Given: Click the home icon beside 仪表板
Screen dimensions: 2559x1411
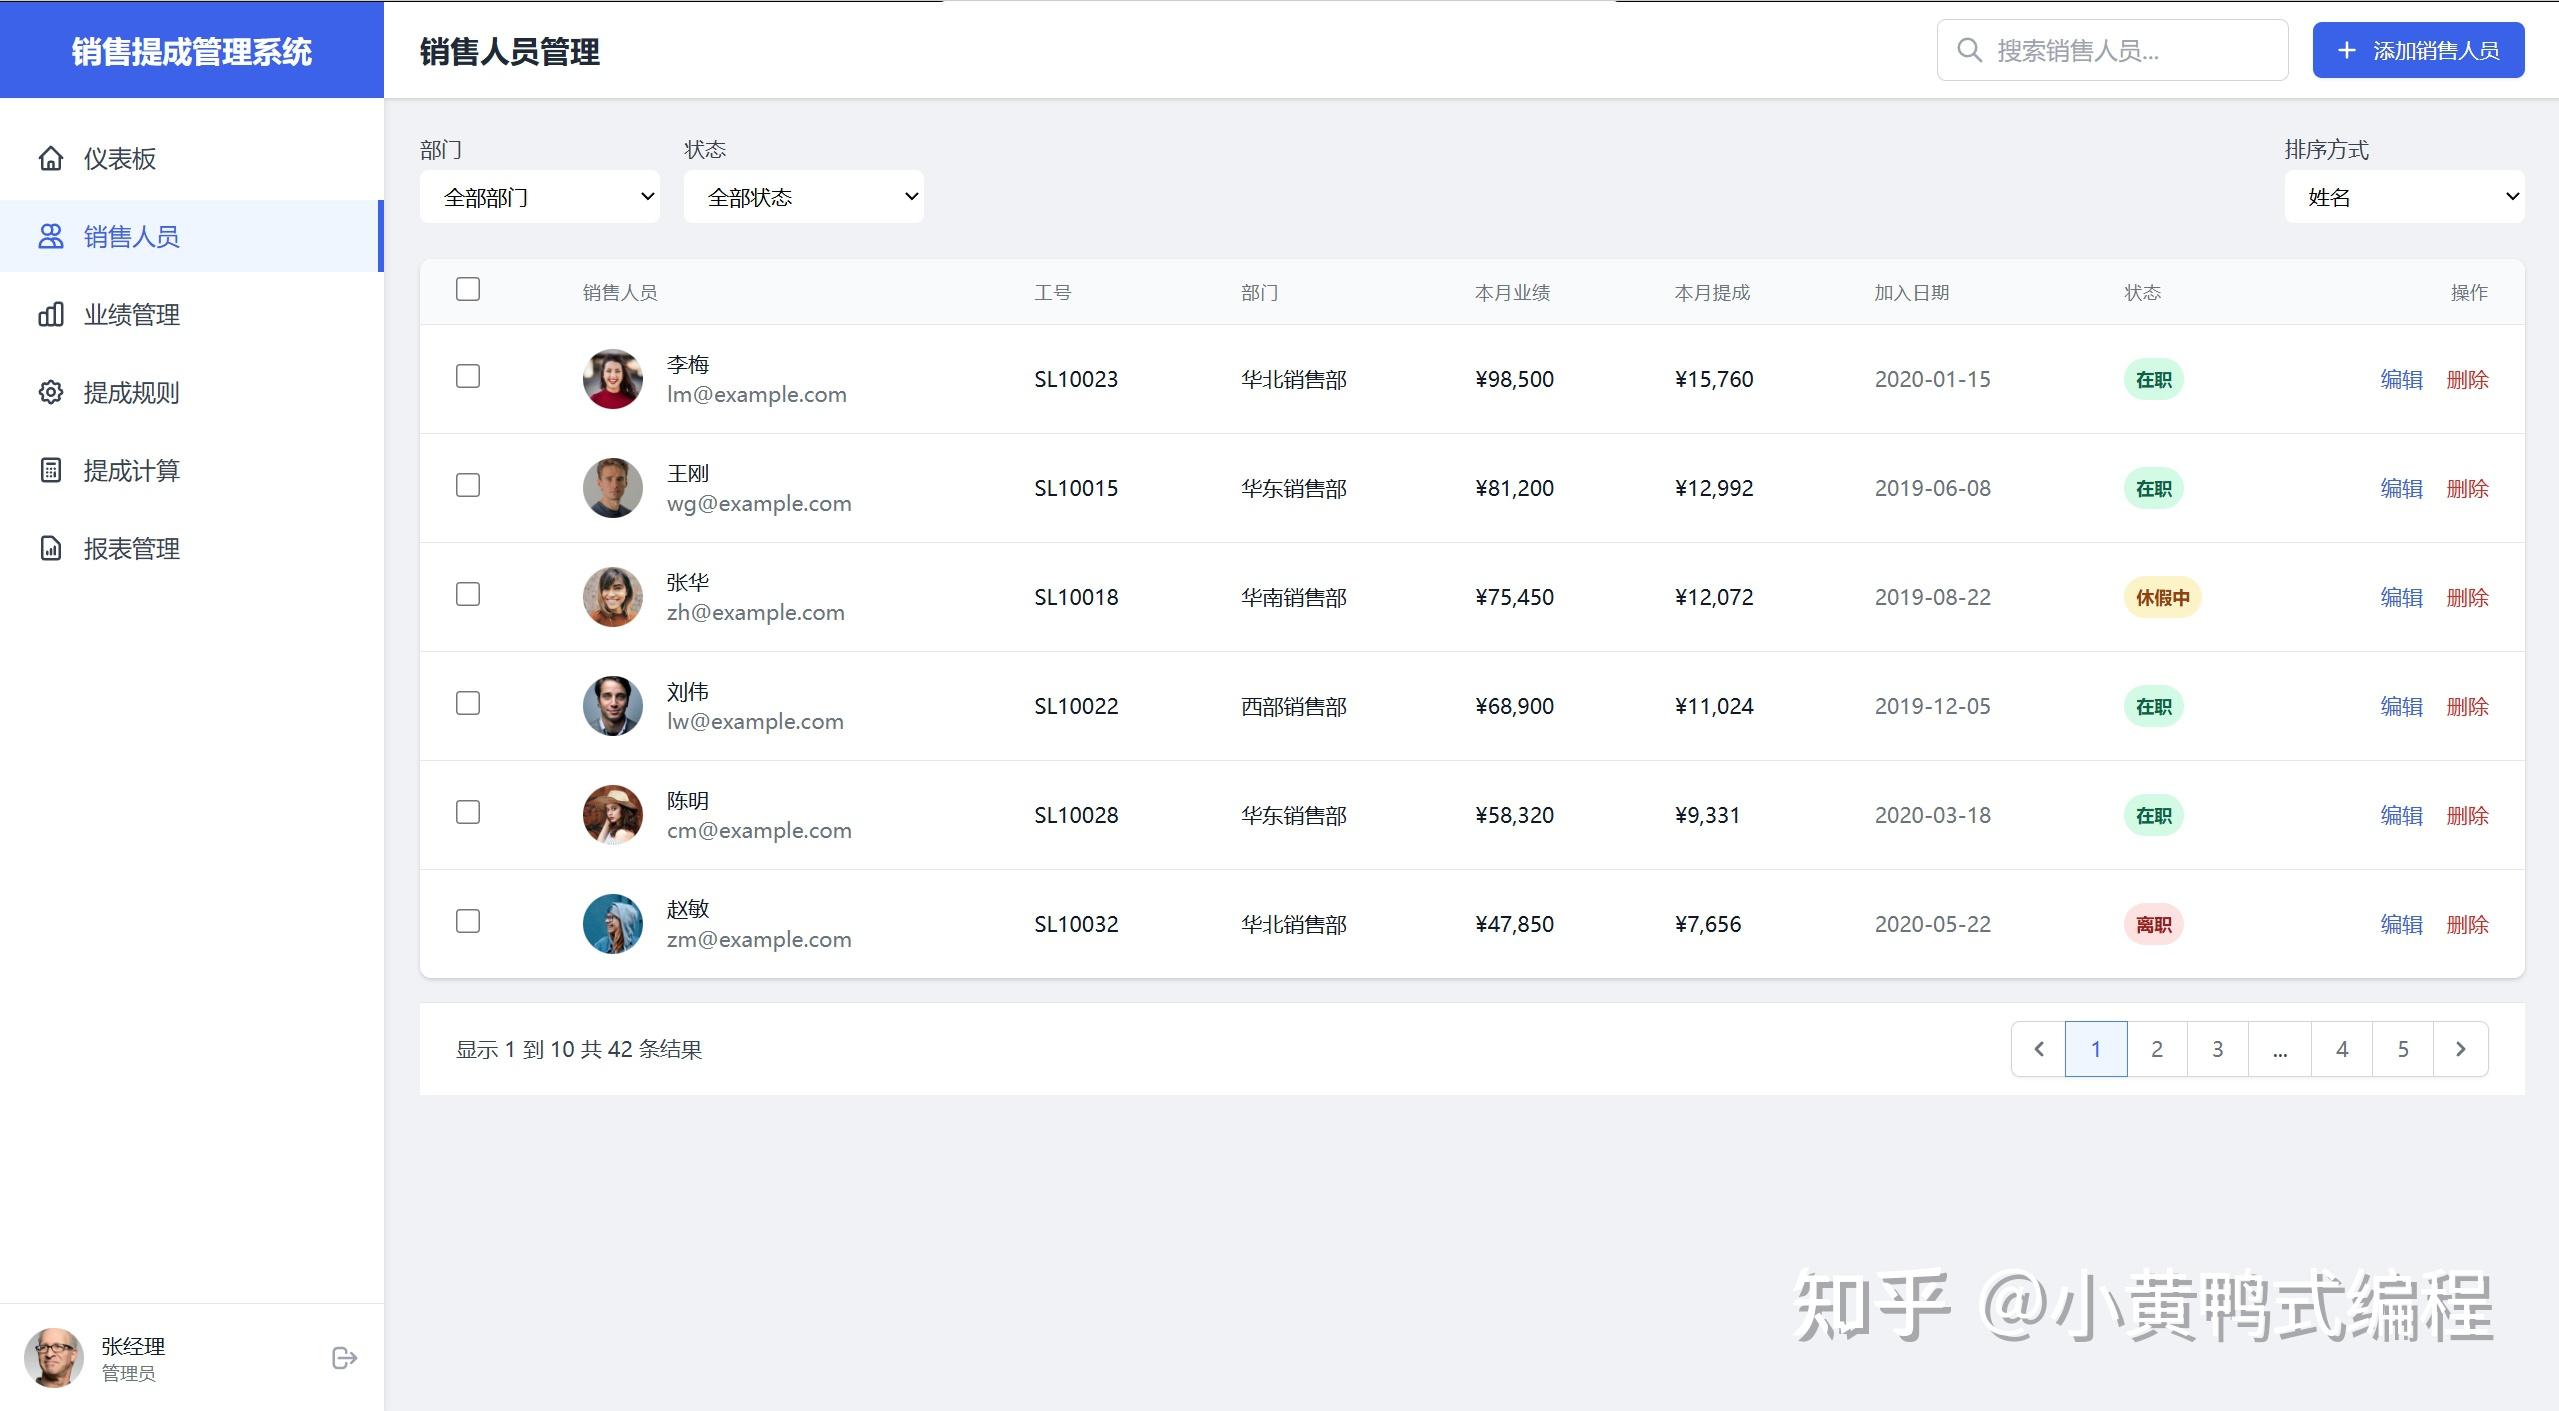Looking at the screenshot, I should 51,158.
